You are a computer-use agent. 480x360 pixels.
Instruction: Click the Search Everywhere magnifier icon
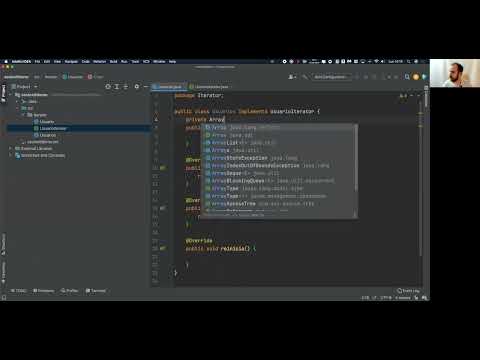pos(407,77)
